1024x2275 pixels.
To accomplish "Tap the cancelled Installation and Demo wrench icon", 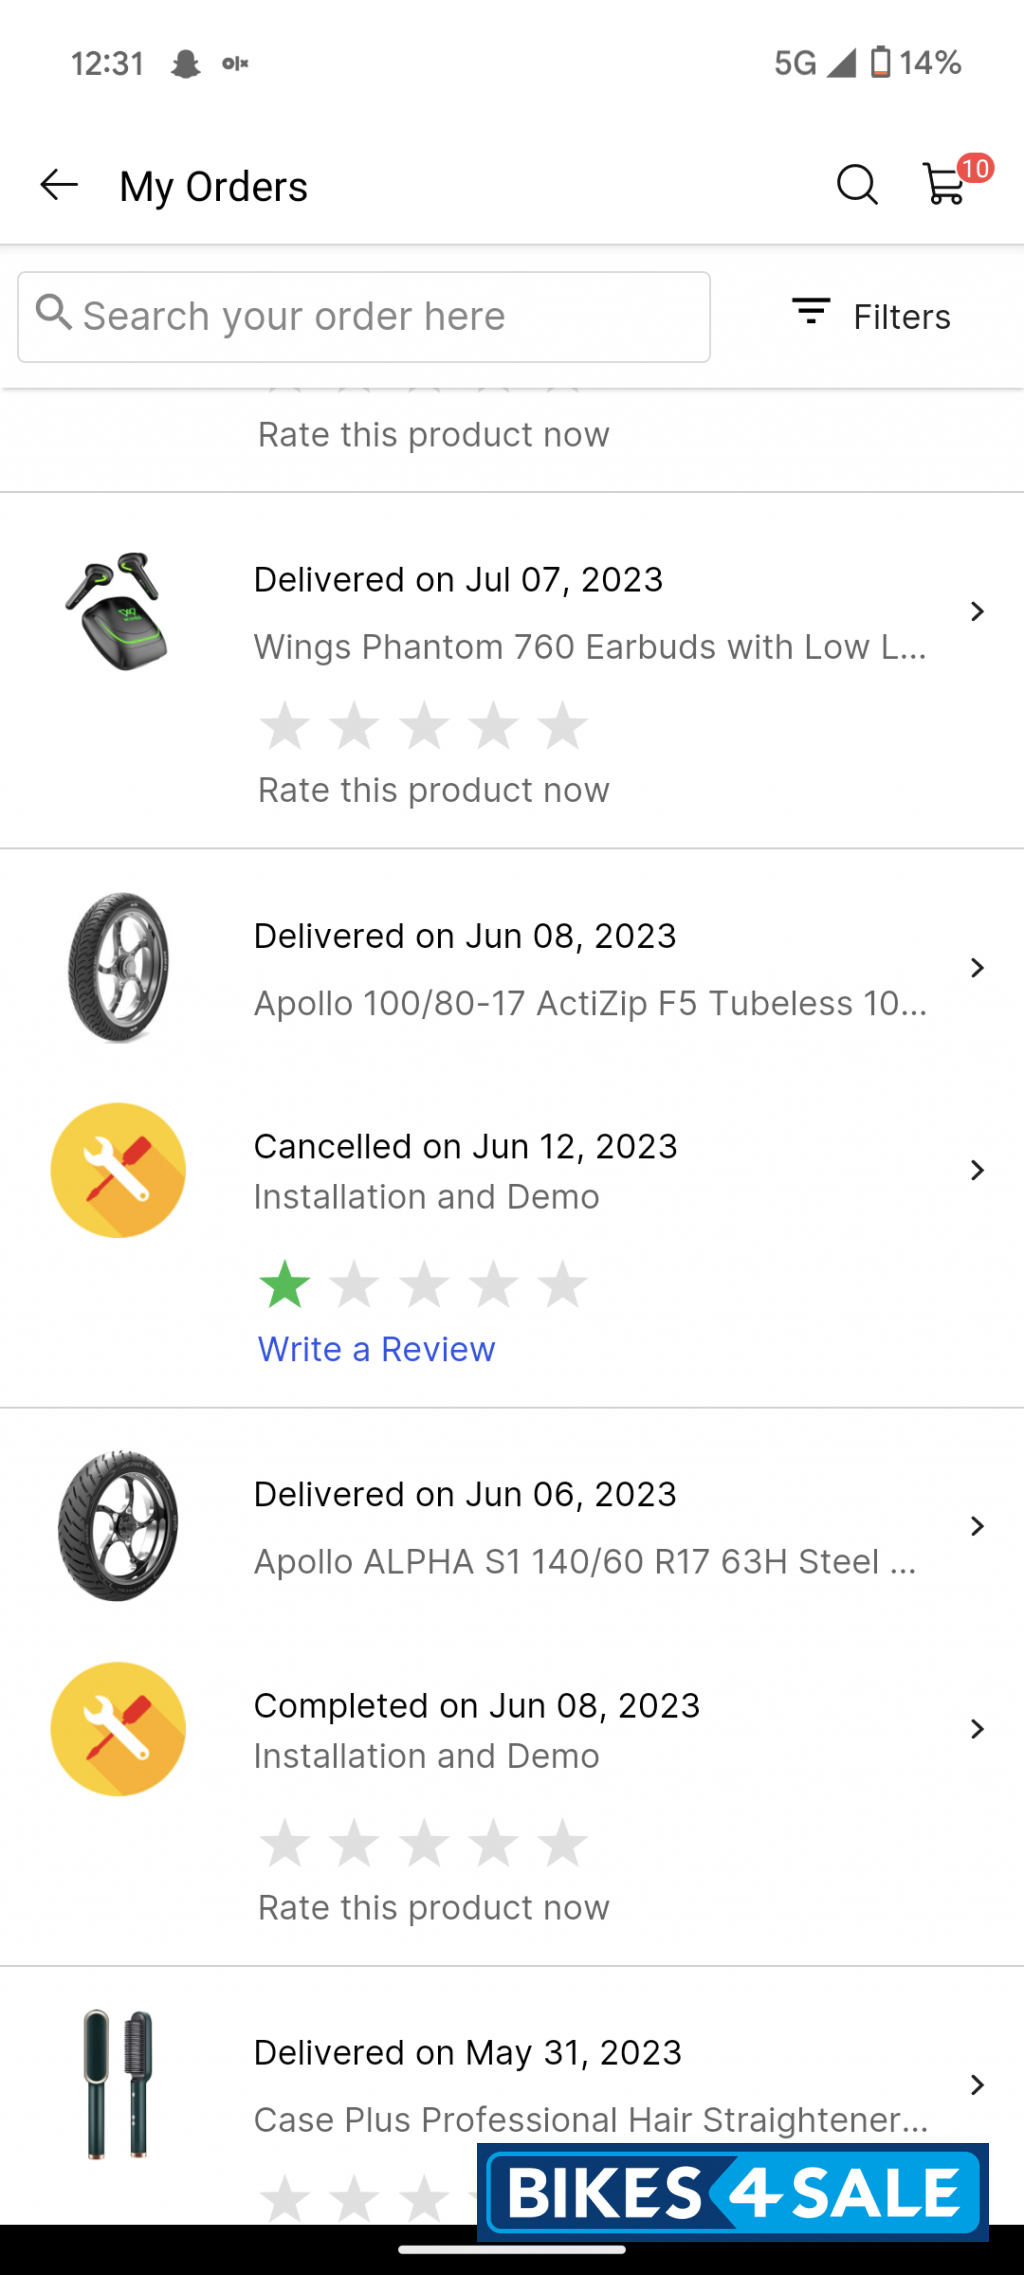I will coord(118,1170).
